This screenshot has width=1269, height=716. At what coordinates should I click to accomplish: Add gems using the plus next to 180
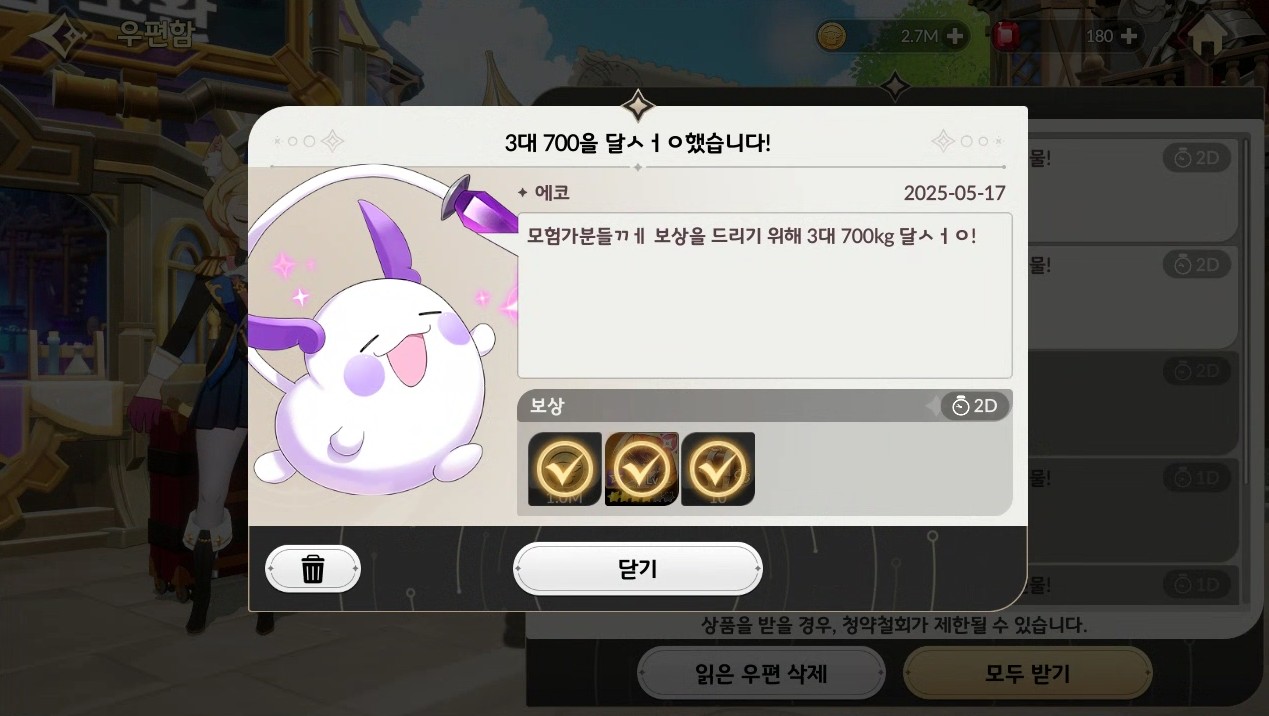click(x=1129, y=36)
